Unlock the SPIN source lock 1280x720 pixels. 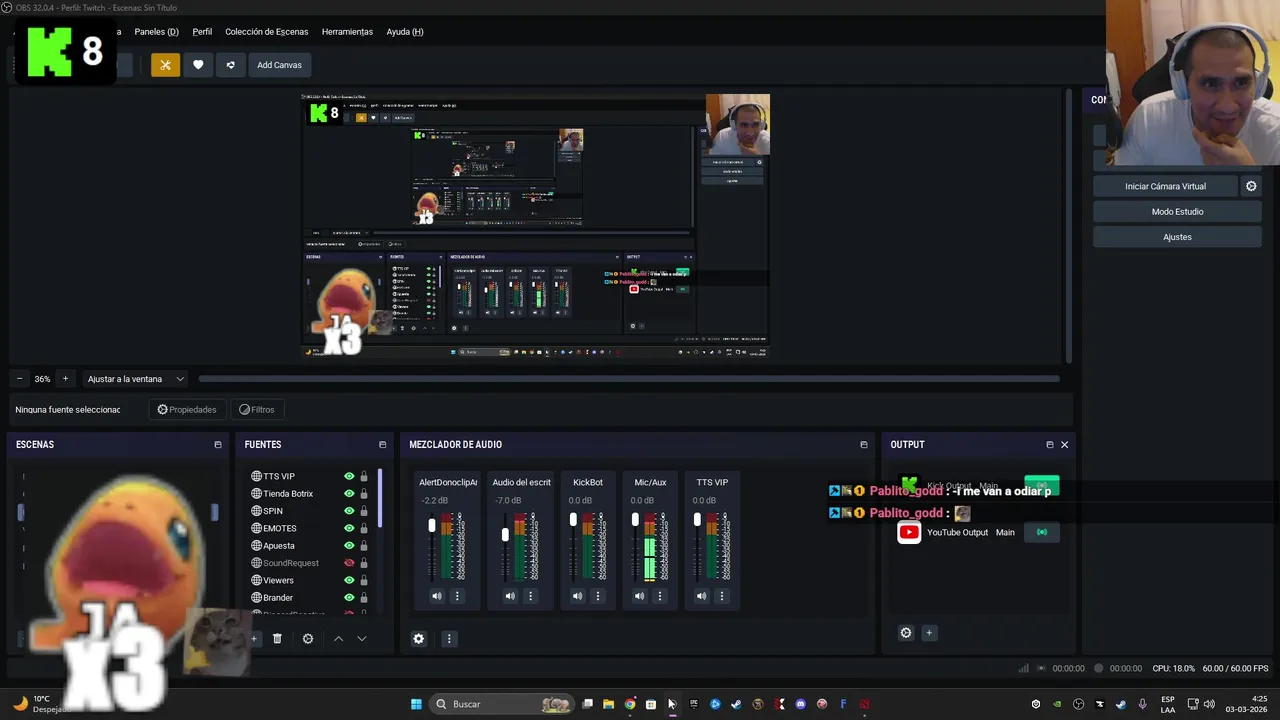(364, 511)
